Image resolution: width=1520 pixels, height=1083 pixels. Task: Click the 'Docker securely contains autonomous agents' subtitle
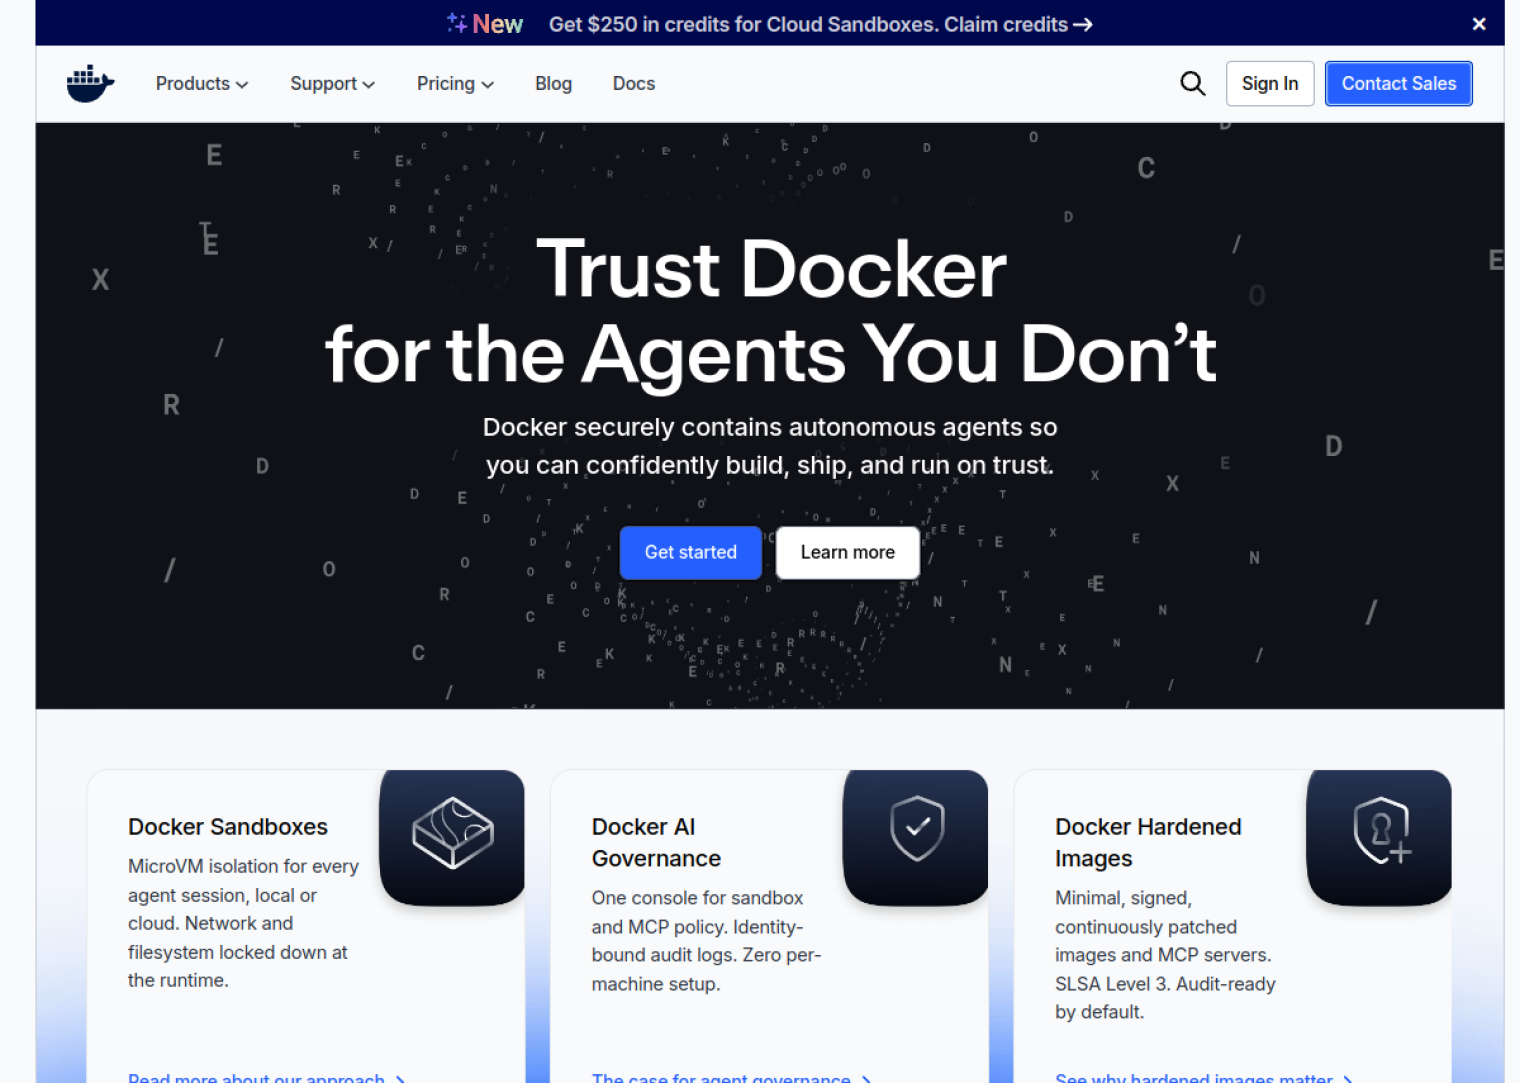click(x=770, y=446)
